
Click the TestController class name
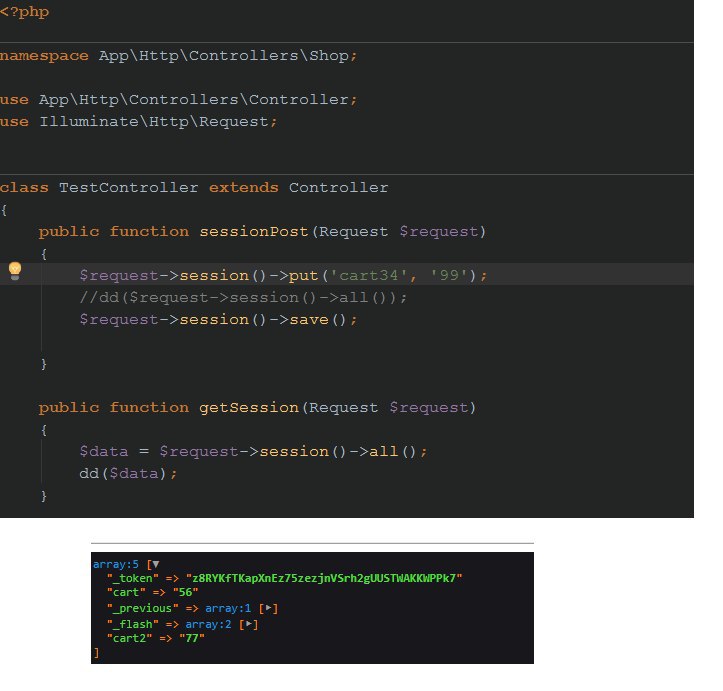[129, 188]
